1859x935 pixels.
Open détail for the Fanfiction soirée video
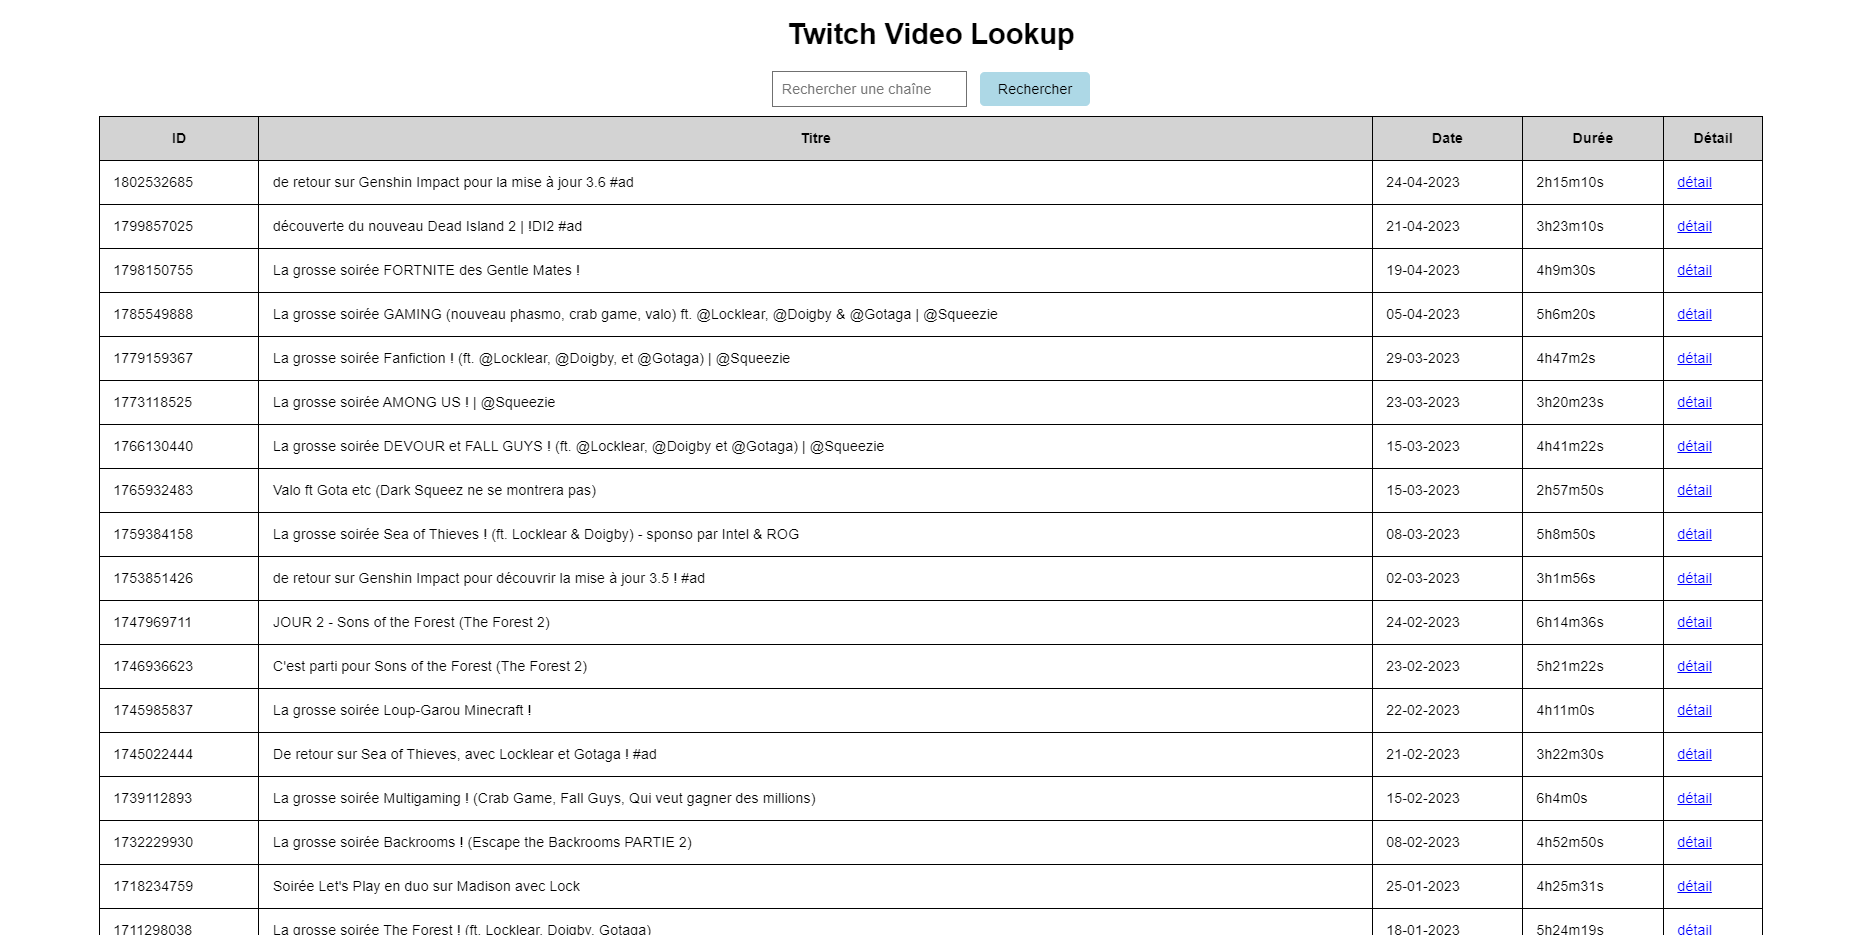1694,358
